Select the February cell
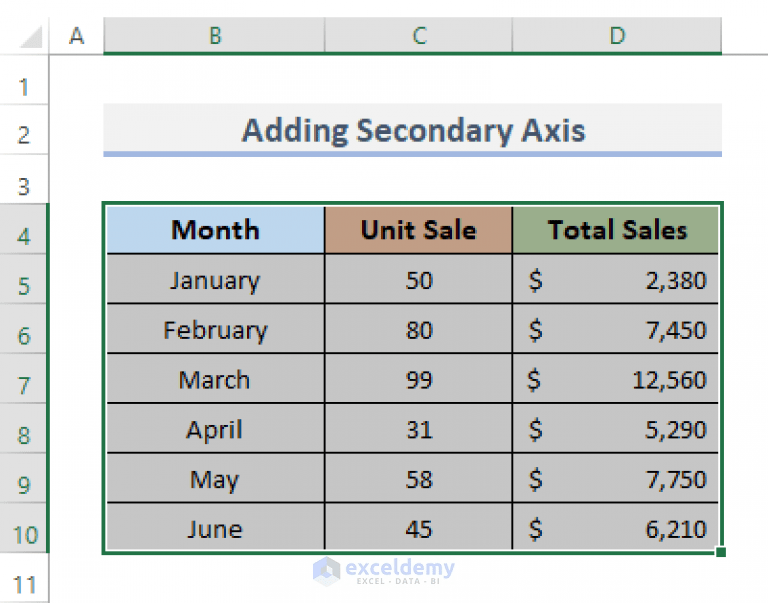This screenshot has width=768, height=603. [214, 330]
